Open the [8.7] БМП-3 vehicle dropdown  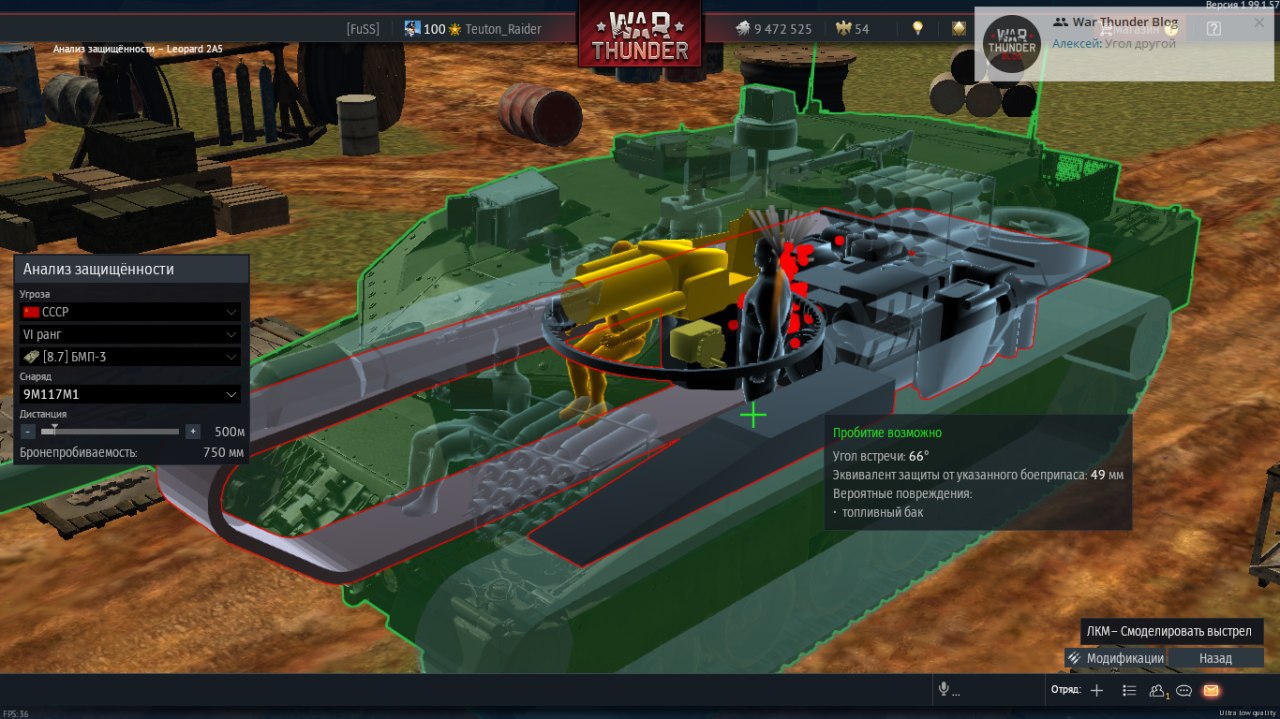(130, 357)
